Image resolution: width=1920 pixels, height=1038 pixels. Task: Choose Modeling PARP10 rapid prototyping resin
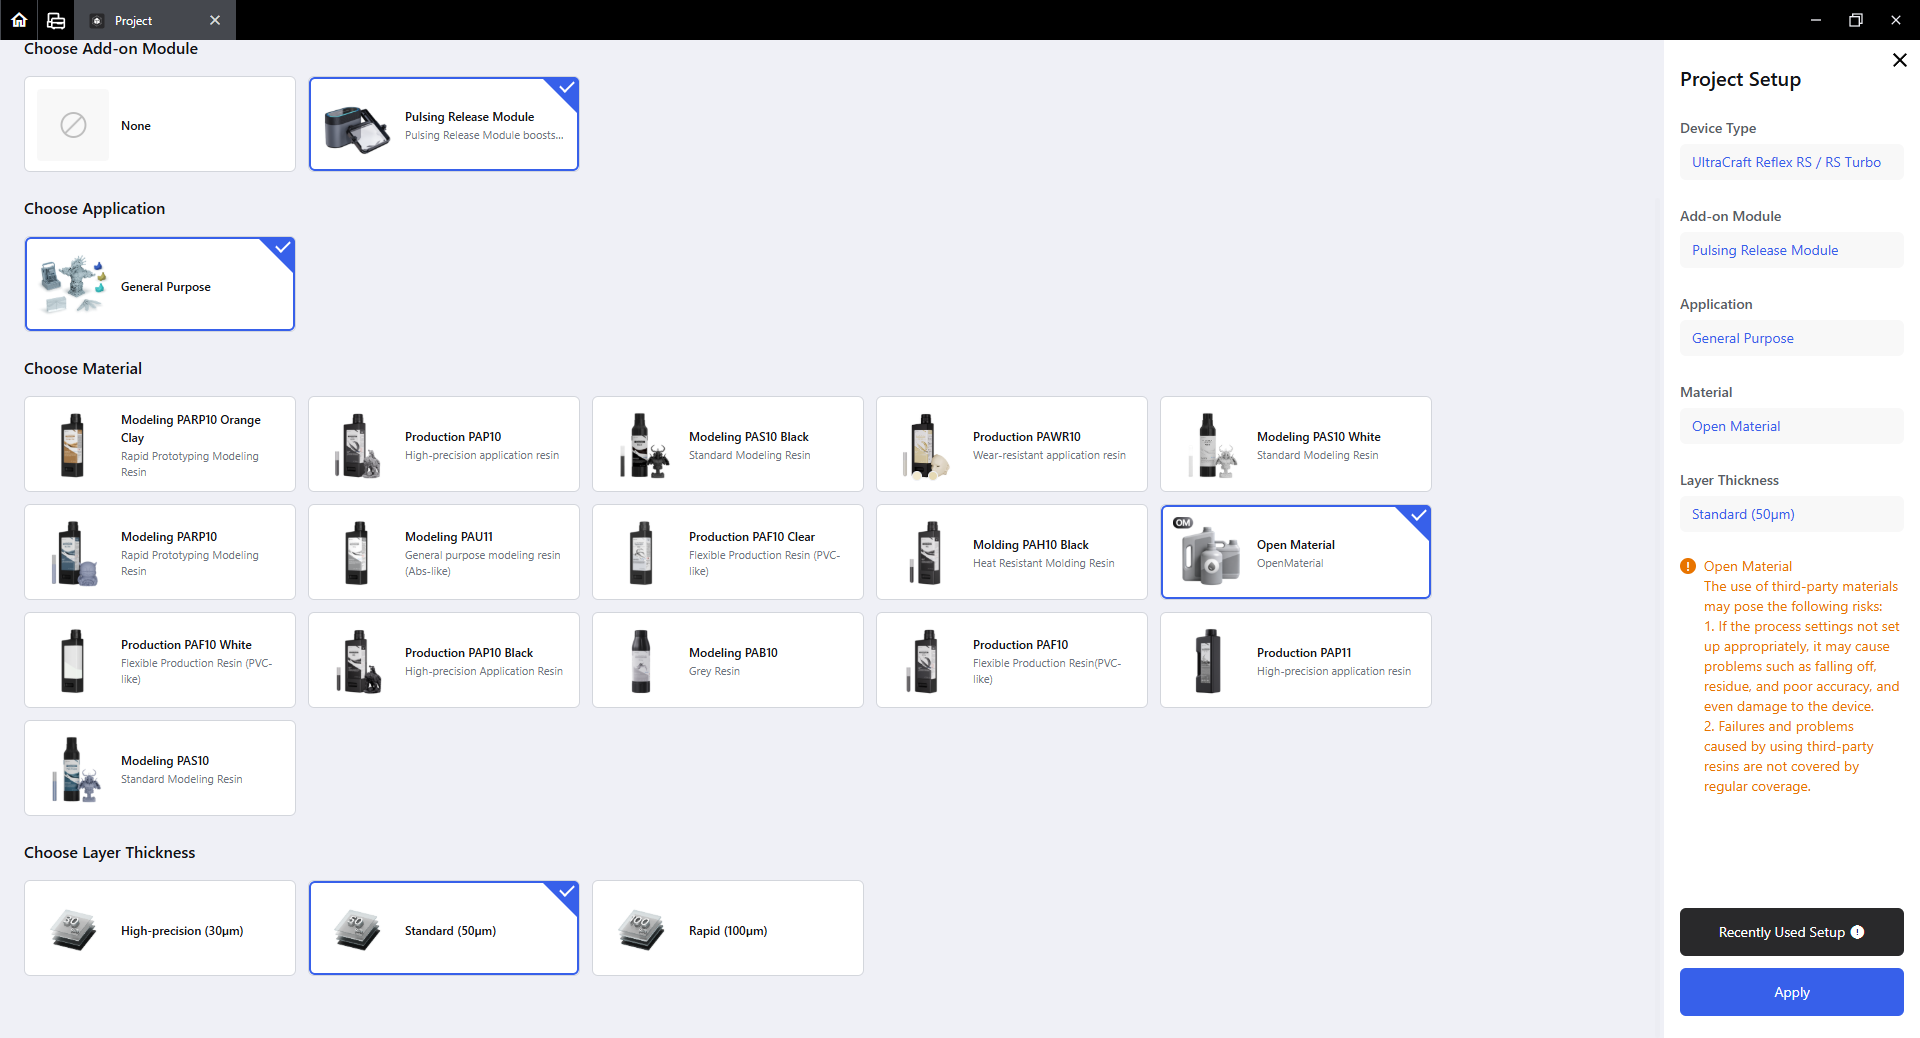(x=160, y=552)
